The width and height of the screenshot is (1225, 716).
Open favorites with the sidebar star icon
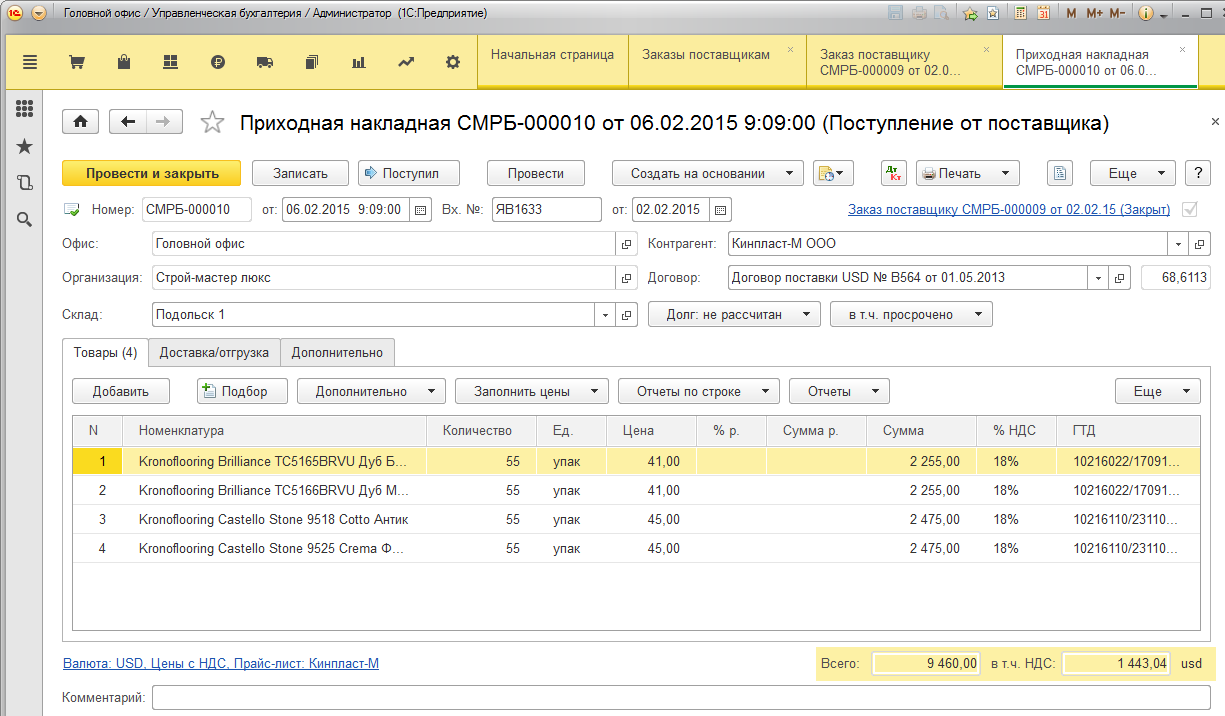25,147
